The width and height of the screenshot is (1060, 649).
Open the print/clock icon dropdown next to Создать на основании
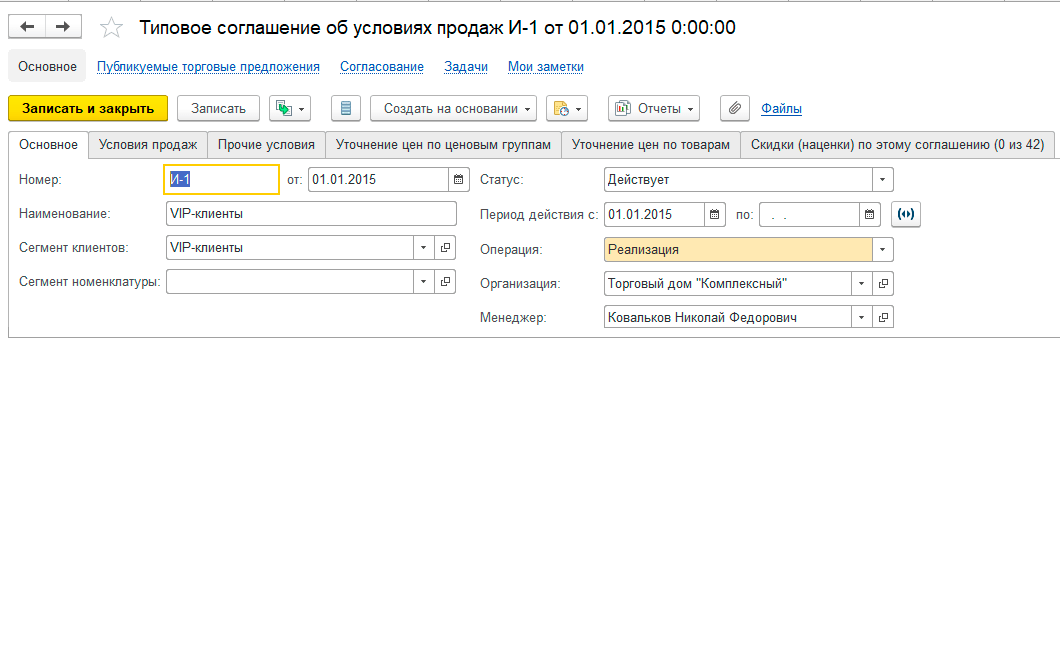[x=567, y=108]
